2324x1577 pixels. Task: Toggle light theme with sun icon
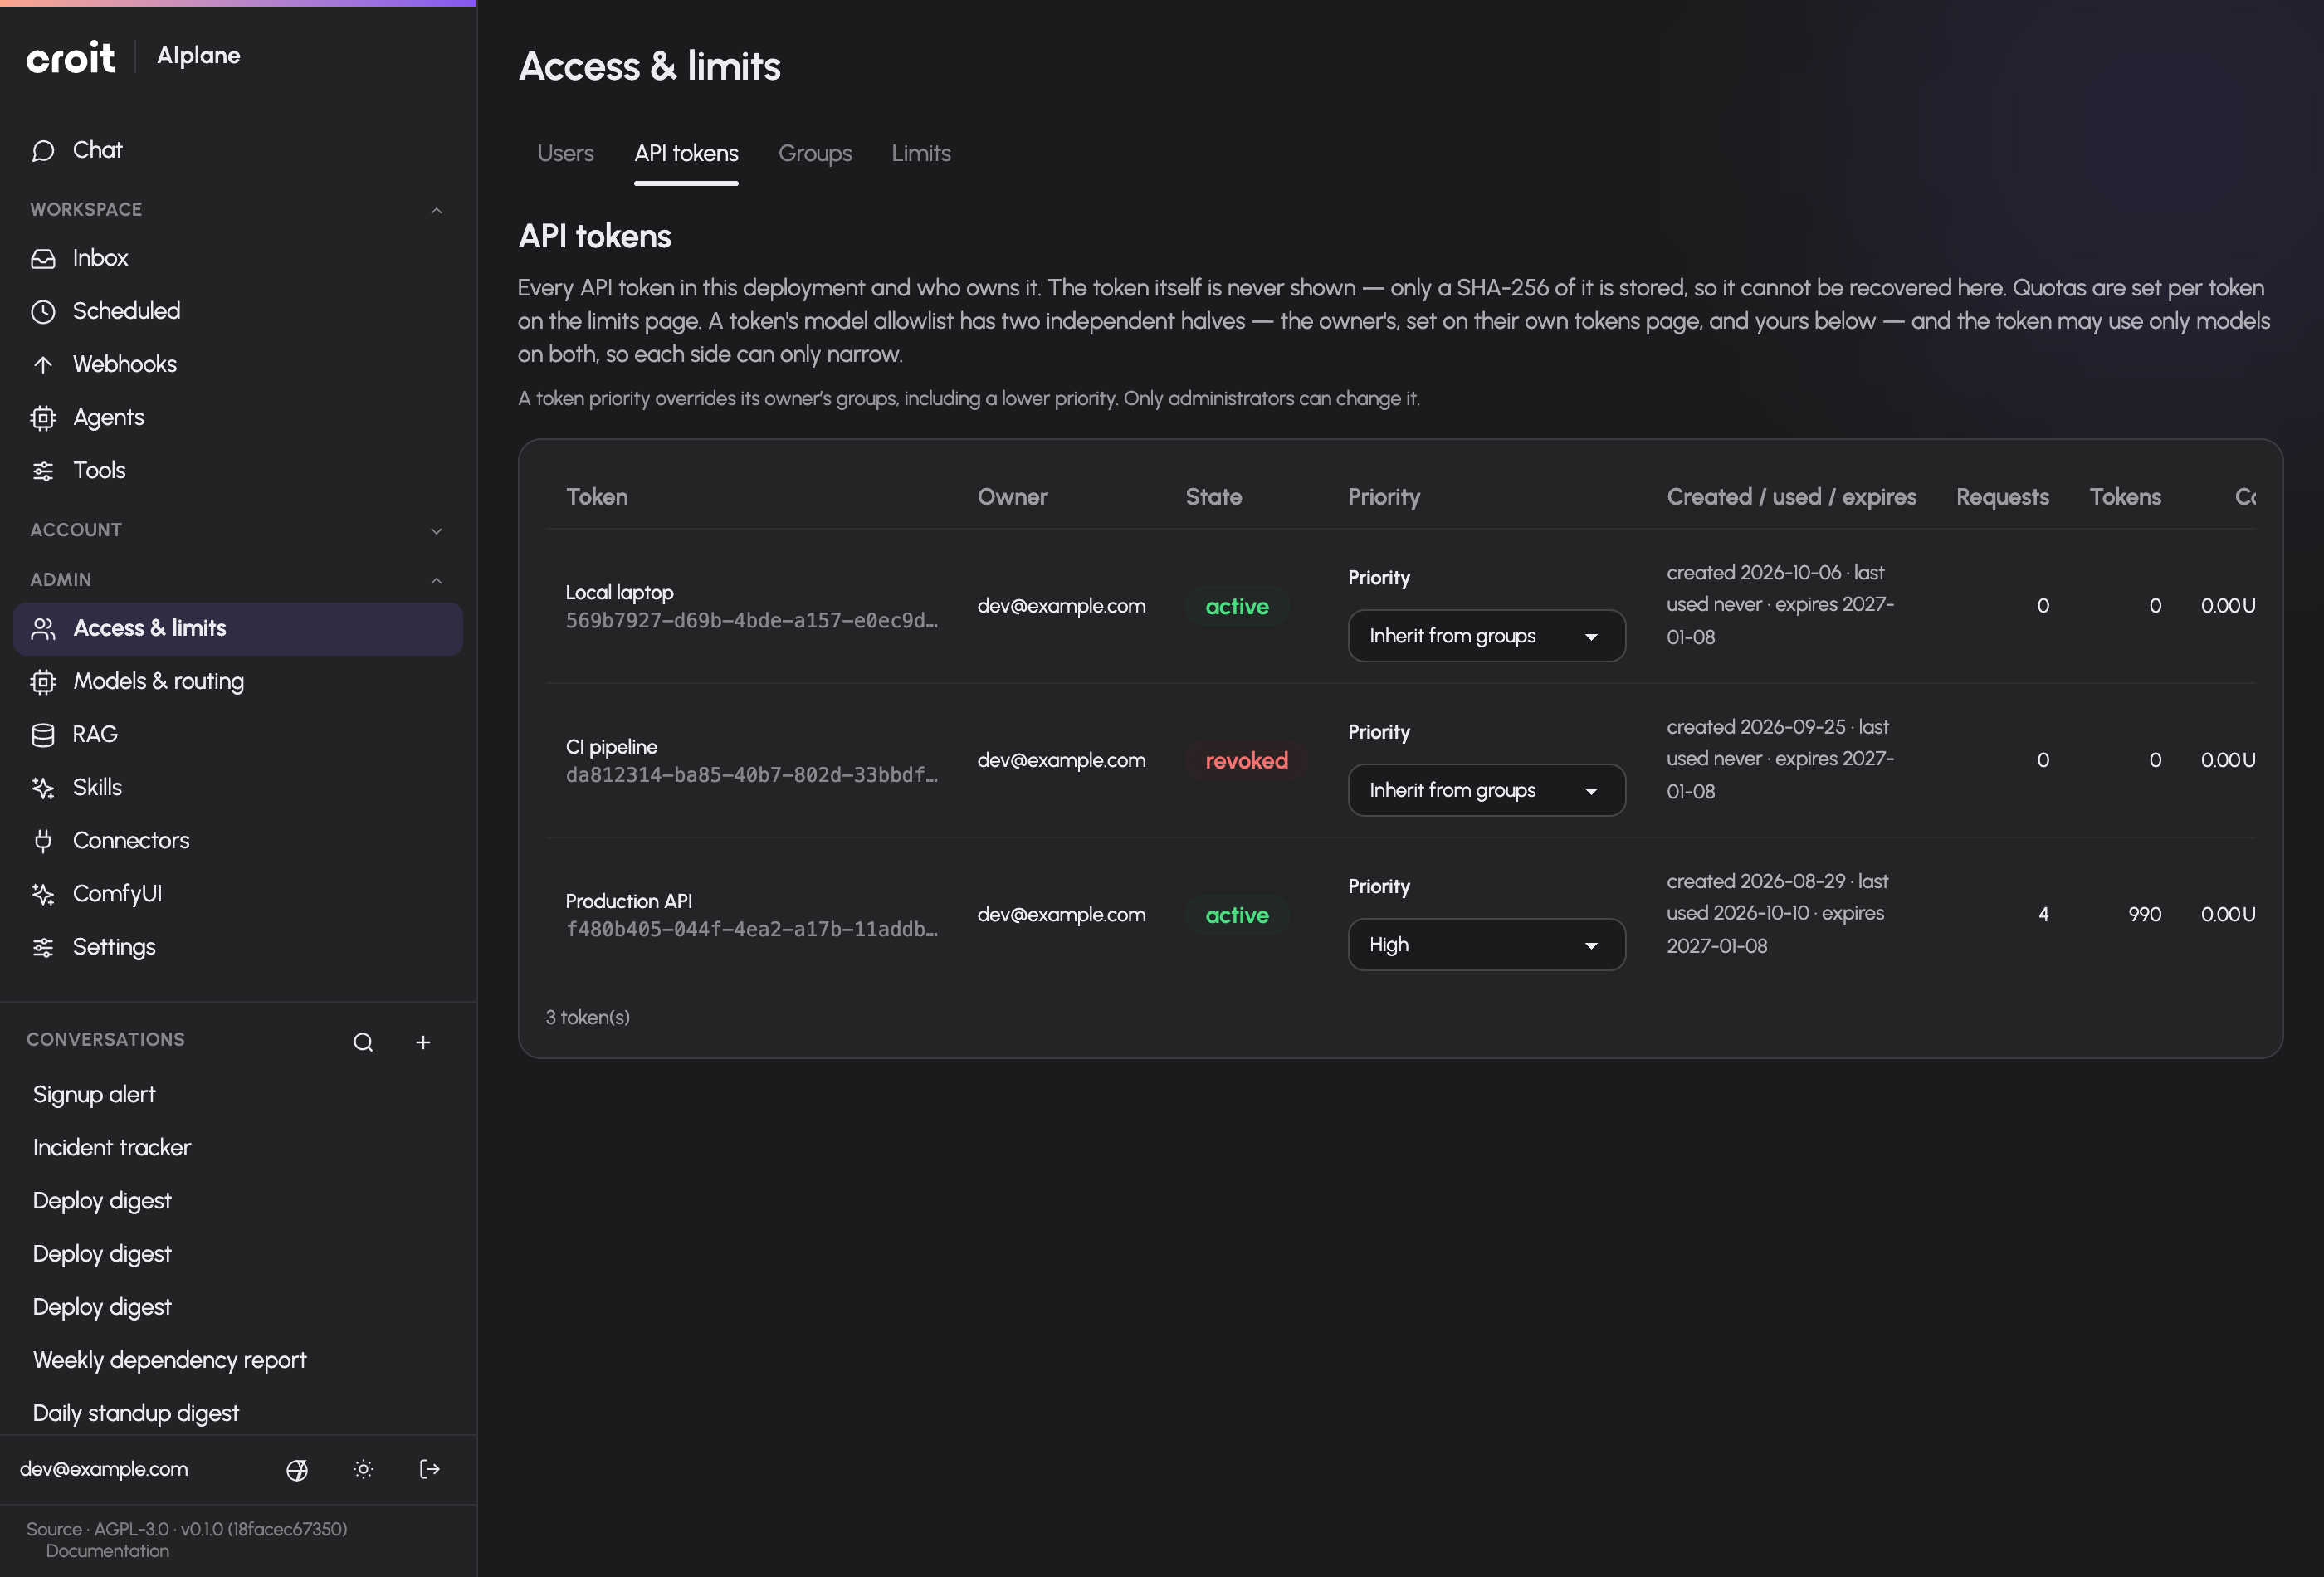click(x=363, y=1469)
